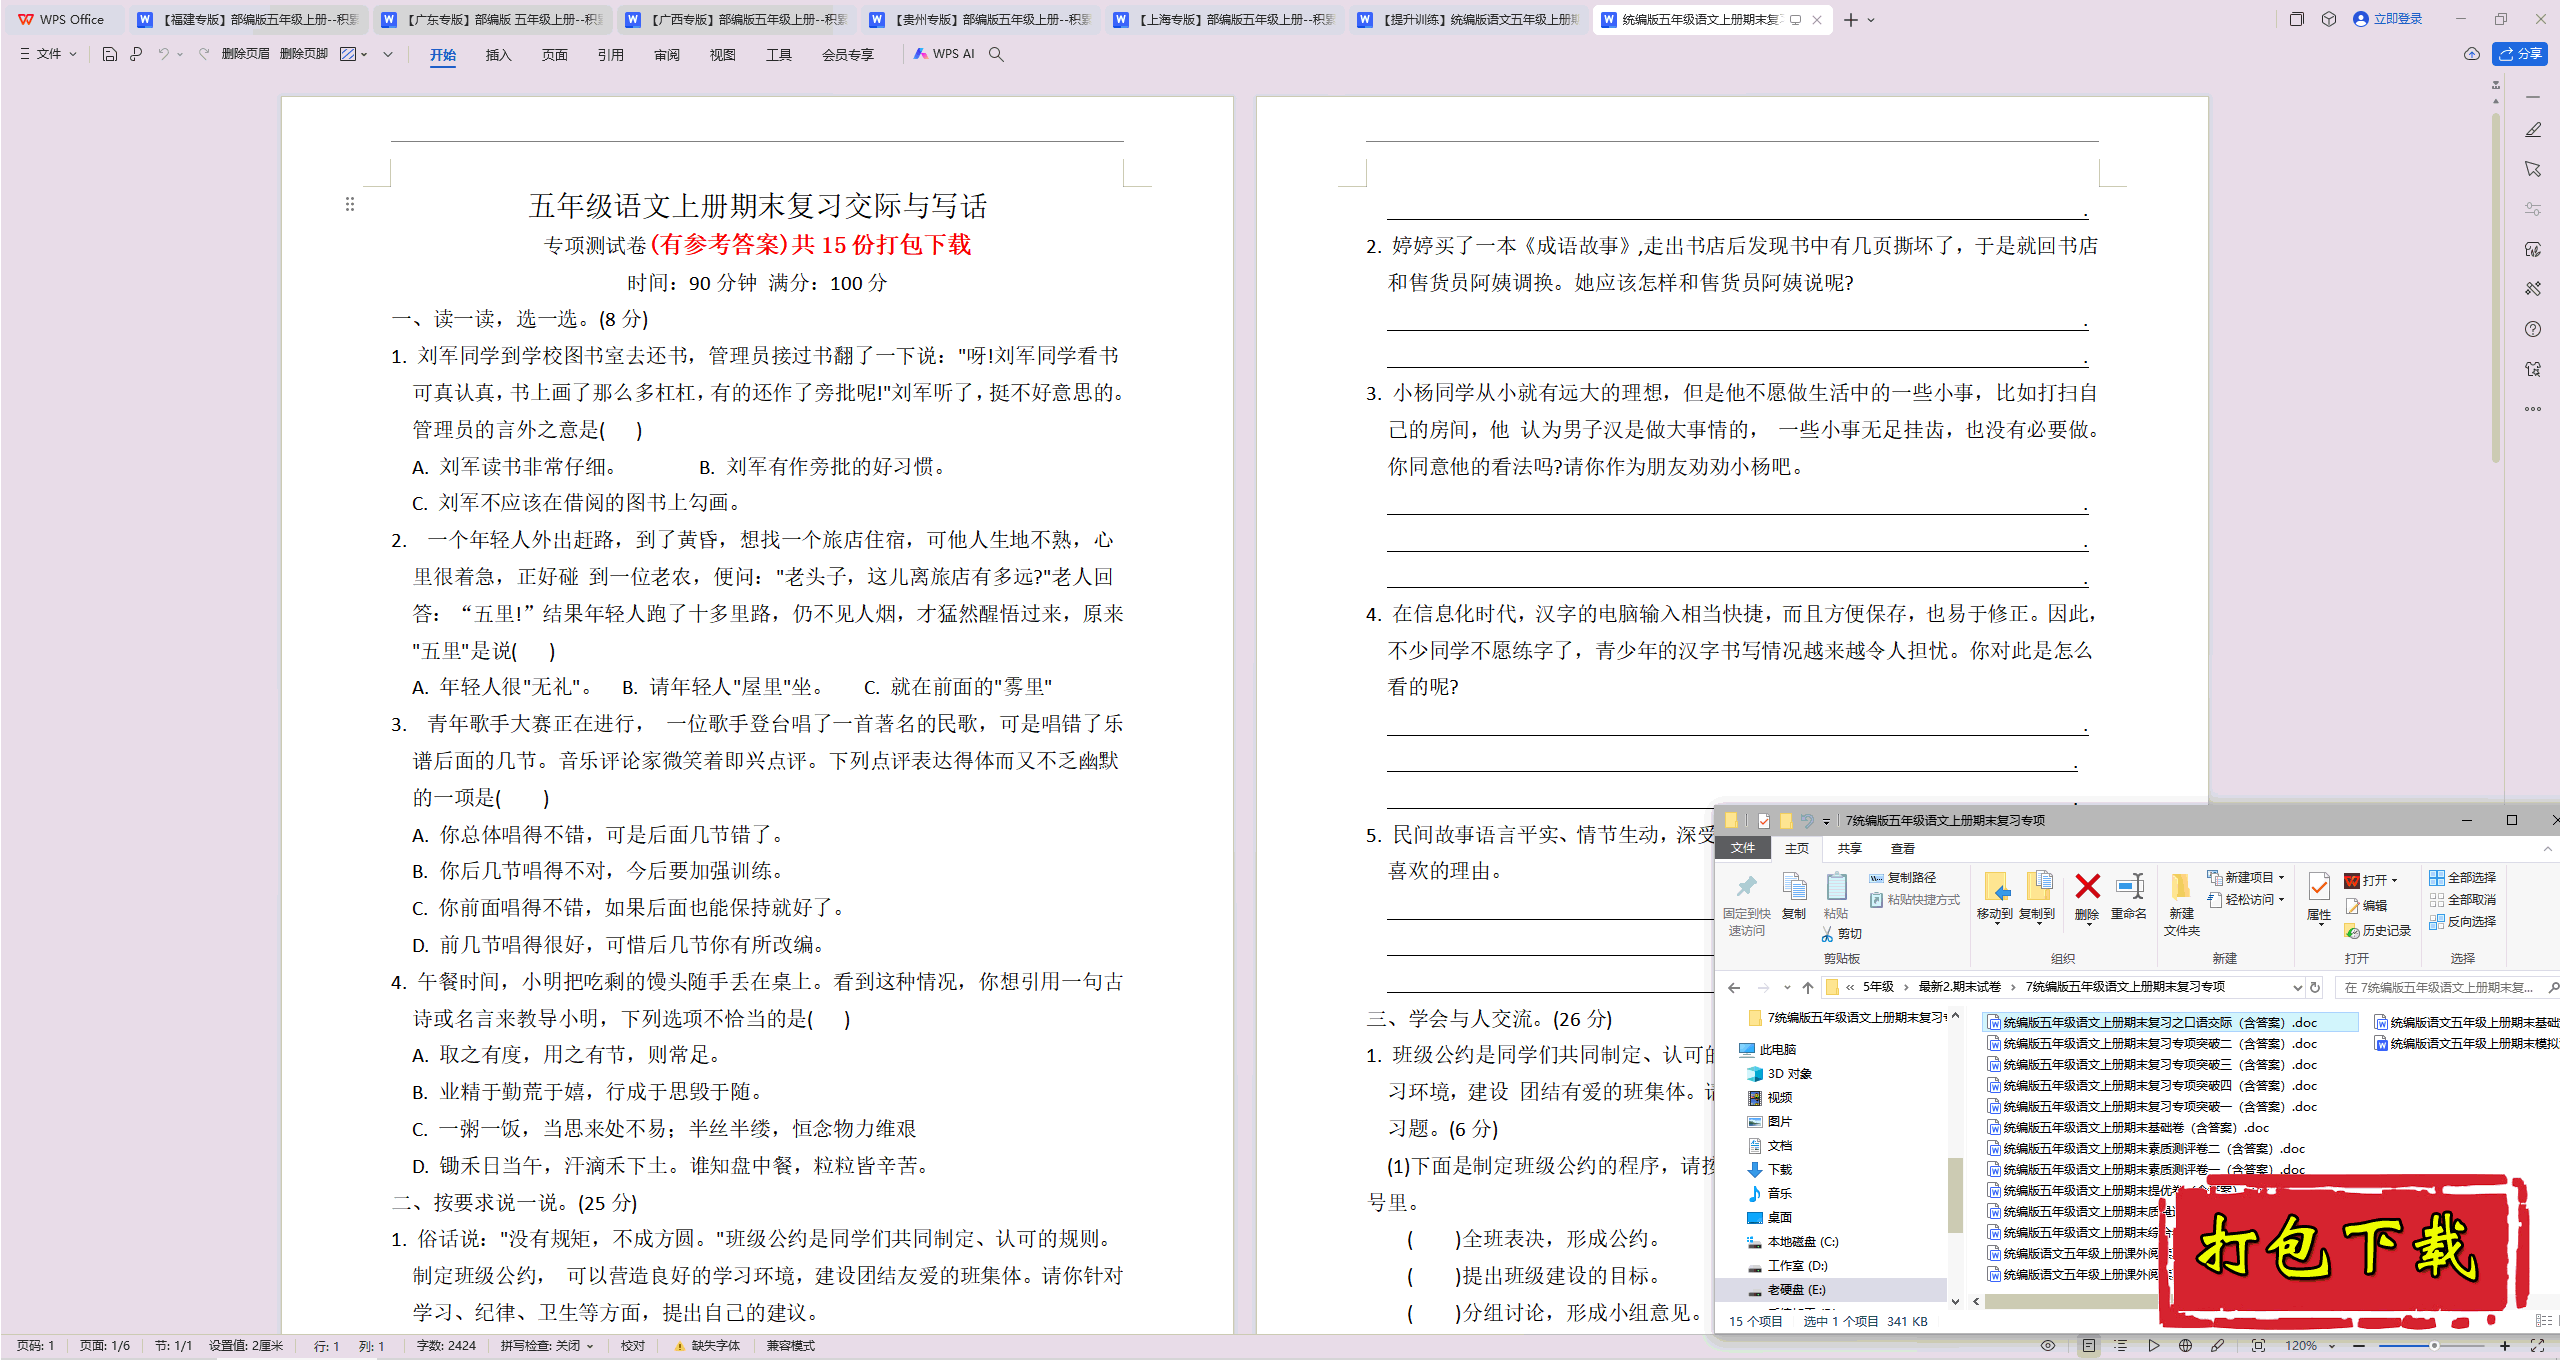2560x1360 pixels.
Task: Open the 页面 ribbon tab
Action: (554, 55)
